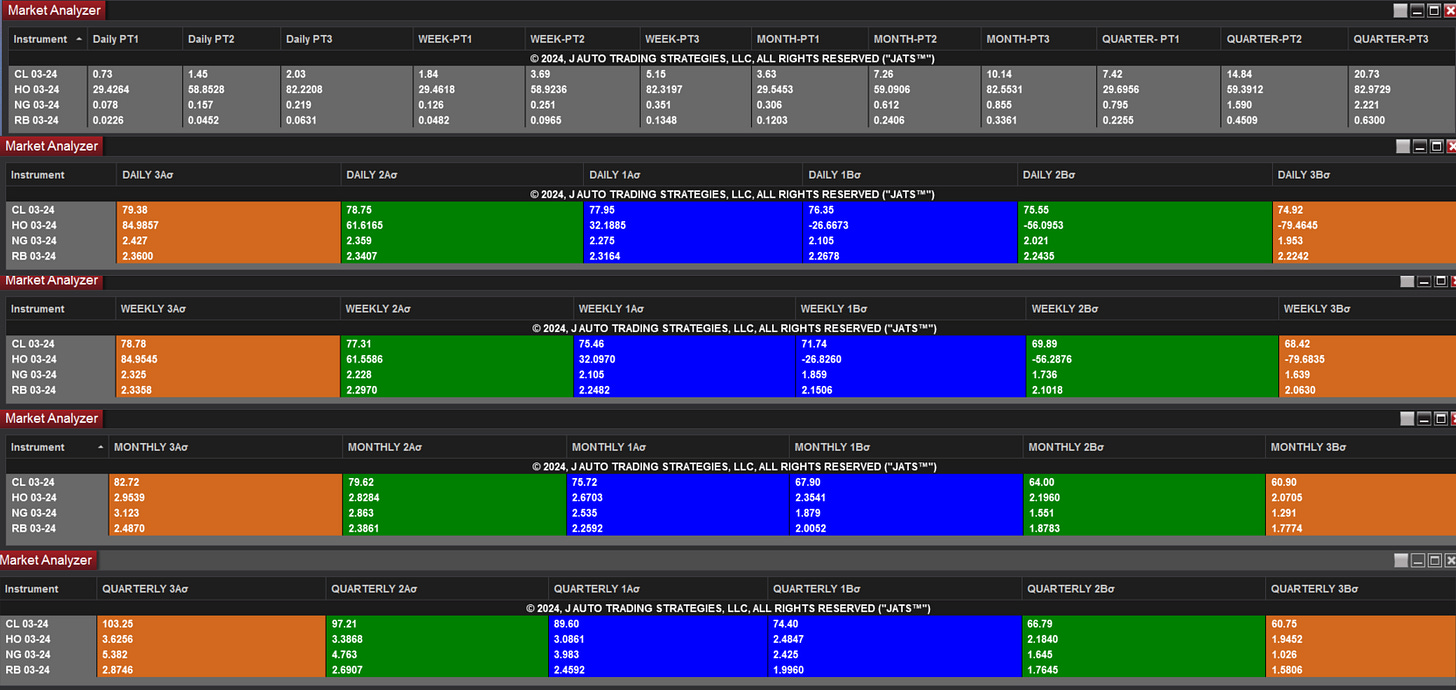Screen dimensions: 1456x690
Task: Click the QUARTER-PT3 column header
Action: [x=1401, y=39]
